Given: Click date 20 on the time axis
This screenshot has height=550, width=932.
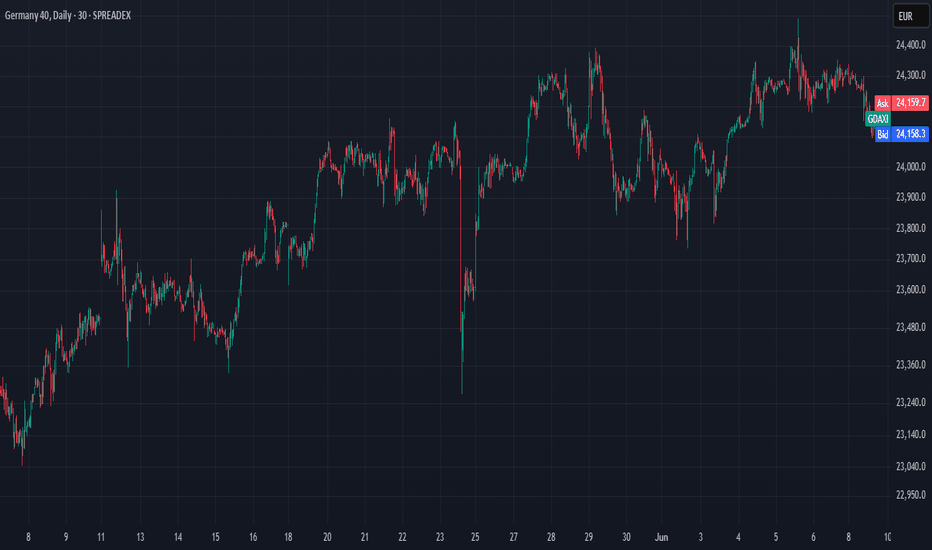Looking at the screenshot, I should tap(327, 537).
